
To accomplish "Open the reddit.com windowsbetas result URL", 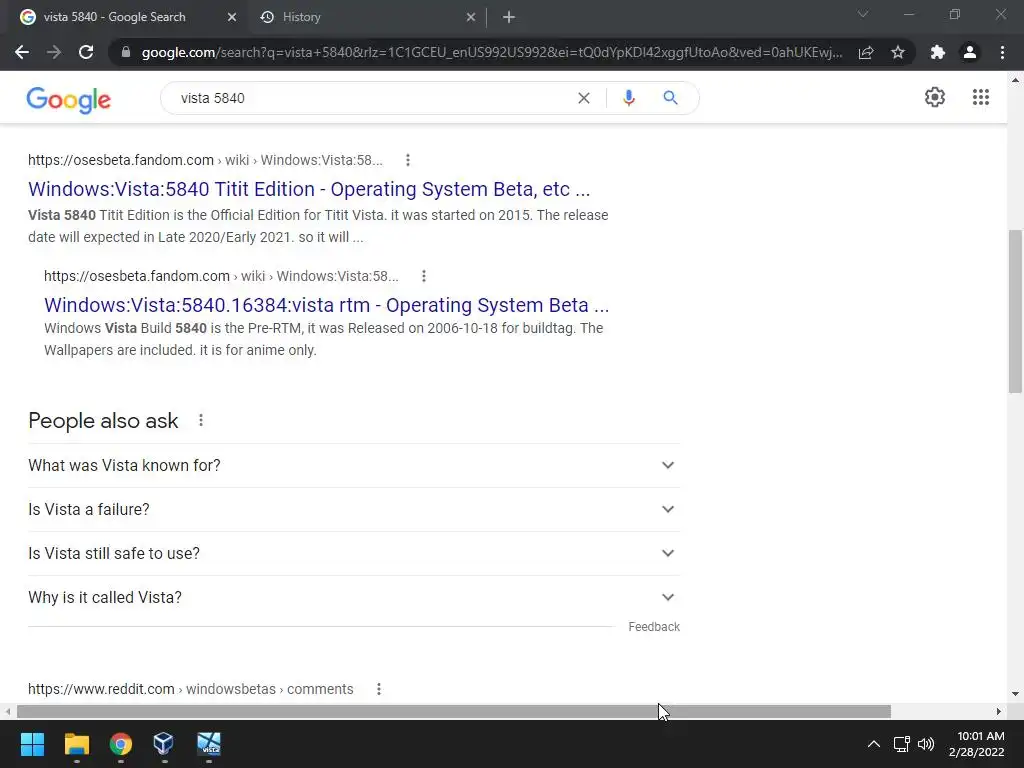I will (191, 689).
